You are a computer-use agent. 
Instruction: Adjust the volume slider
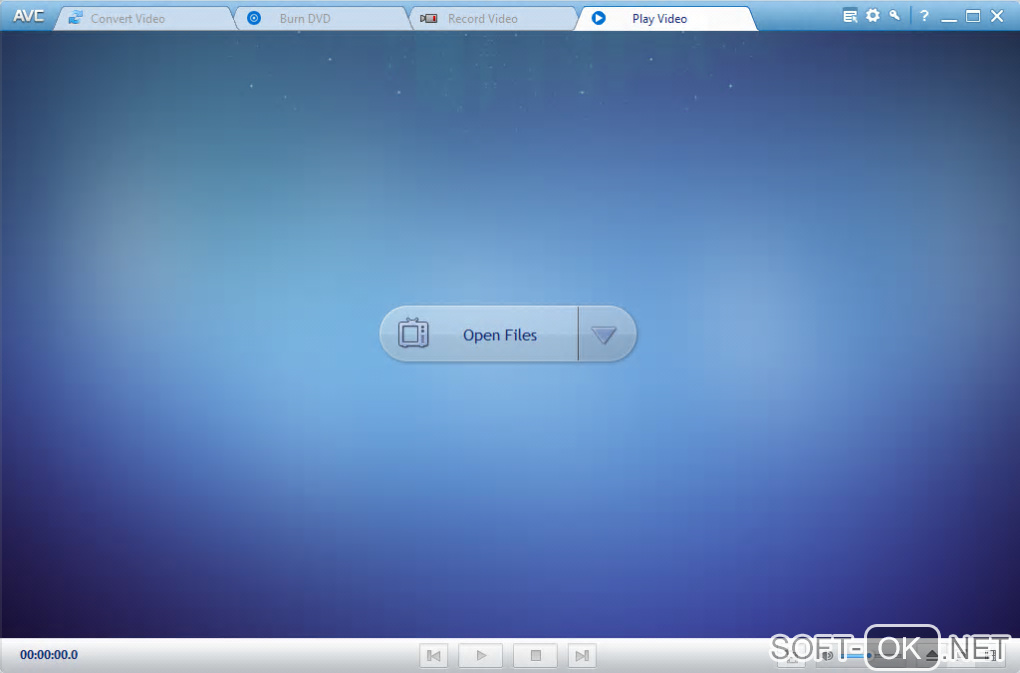(872, 655)
